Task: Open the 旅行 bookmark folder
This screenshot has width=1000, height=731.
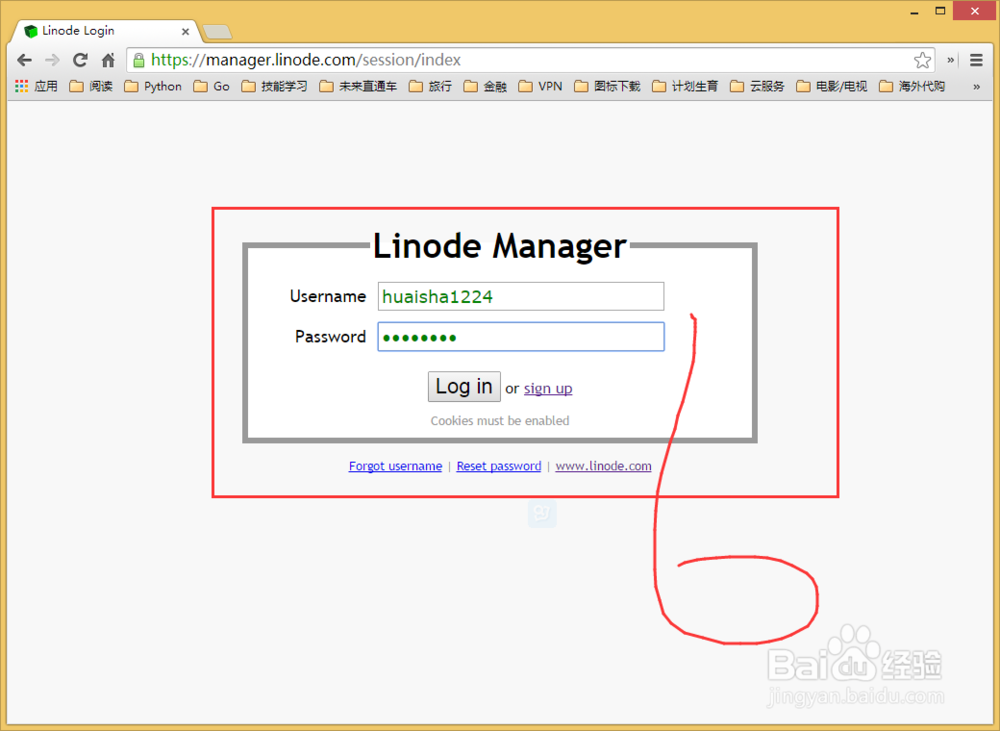Action: 430,86
